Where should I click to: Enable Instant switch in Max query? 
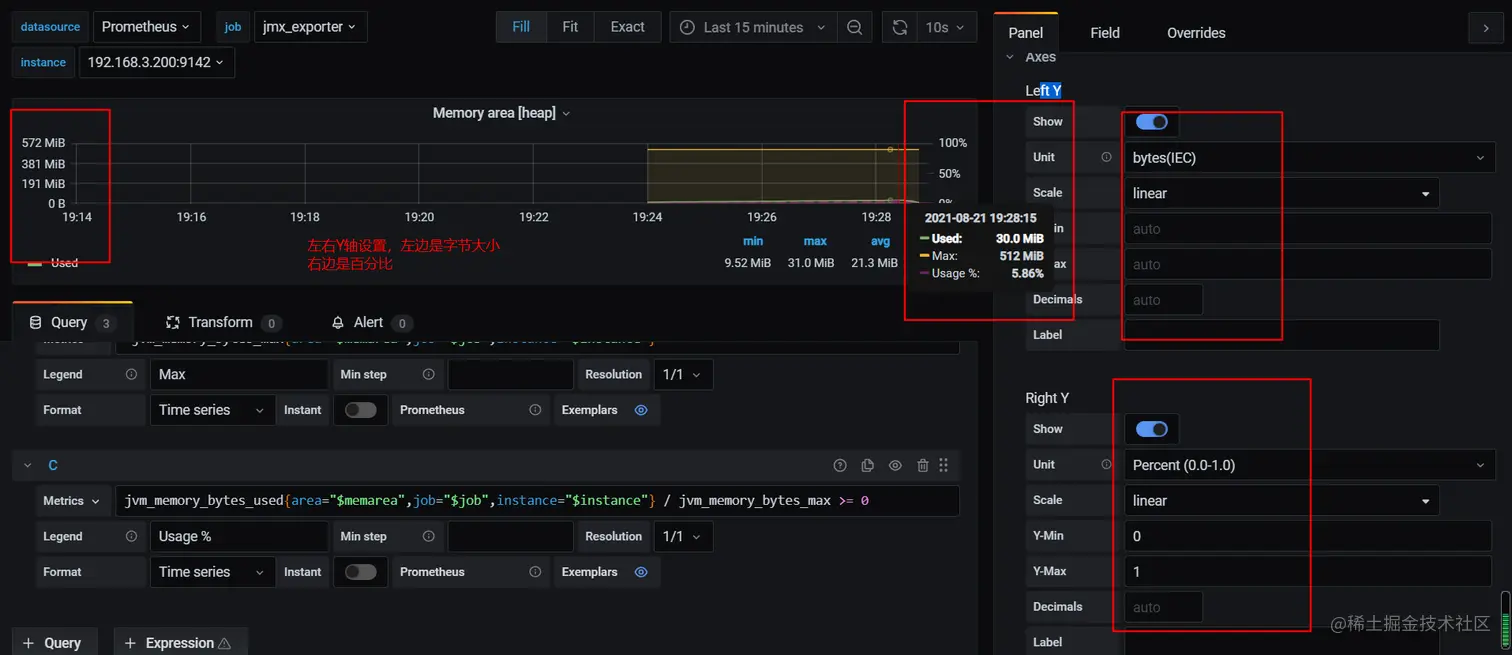(360, 410)
